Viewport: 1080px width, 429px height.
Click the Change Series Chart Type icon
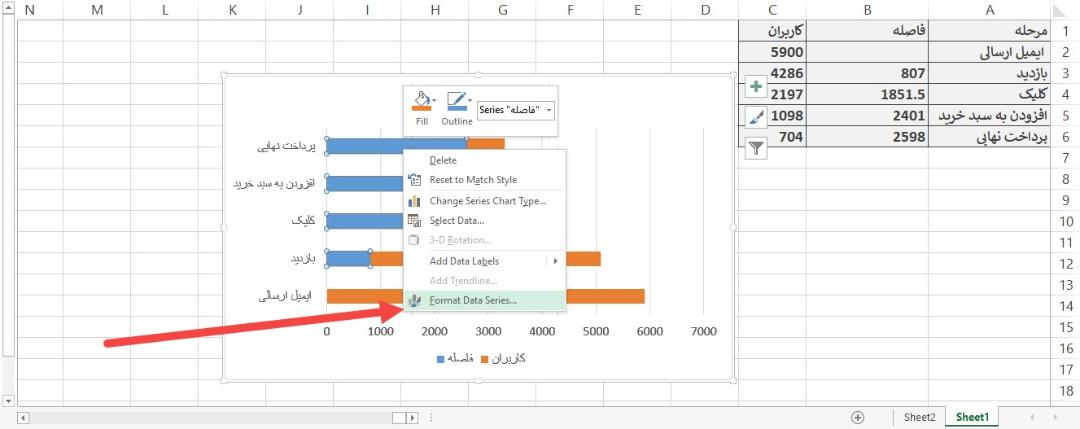tap(414, 201)
